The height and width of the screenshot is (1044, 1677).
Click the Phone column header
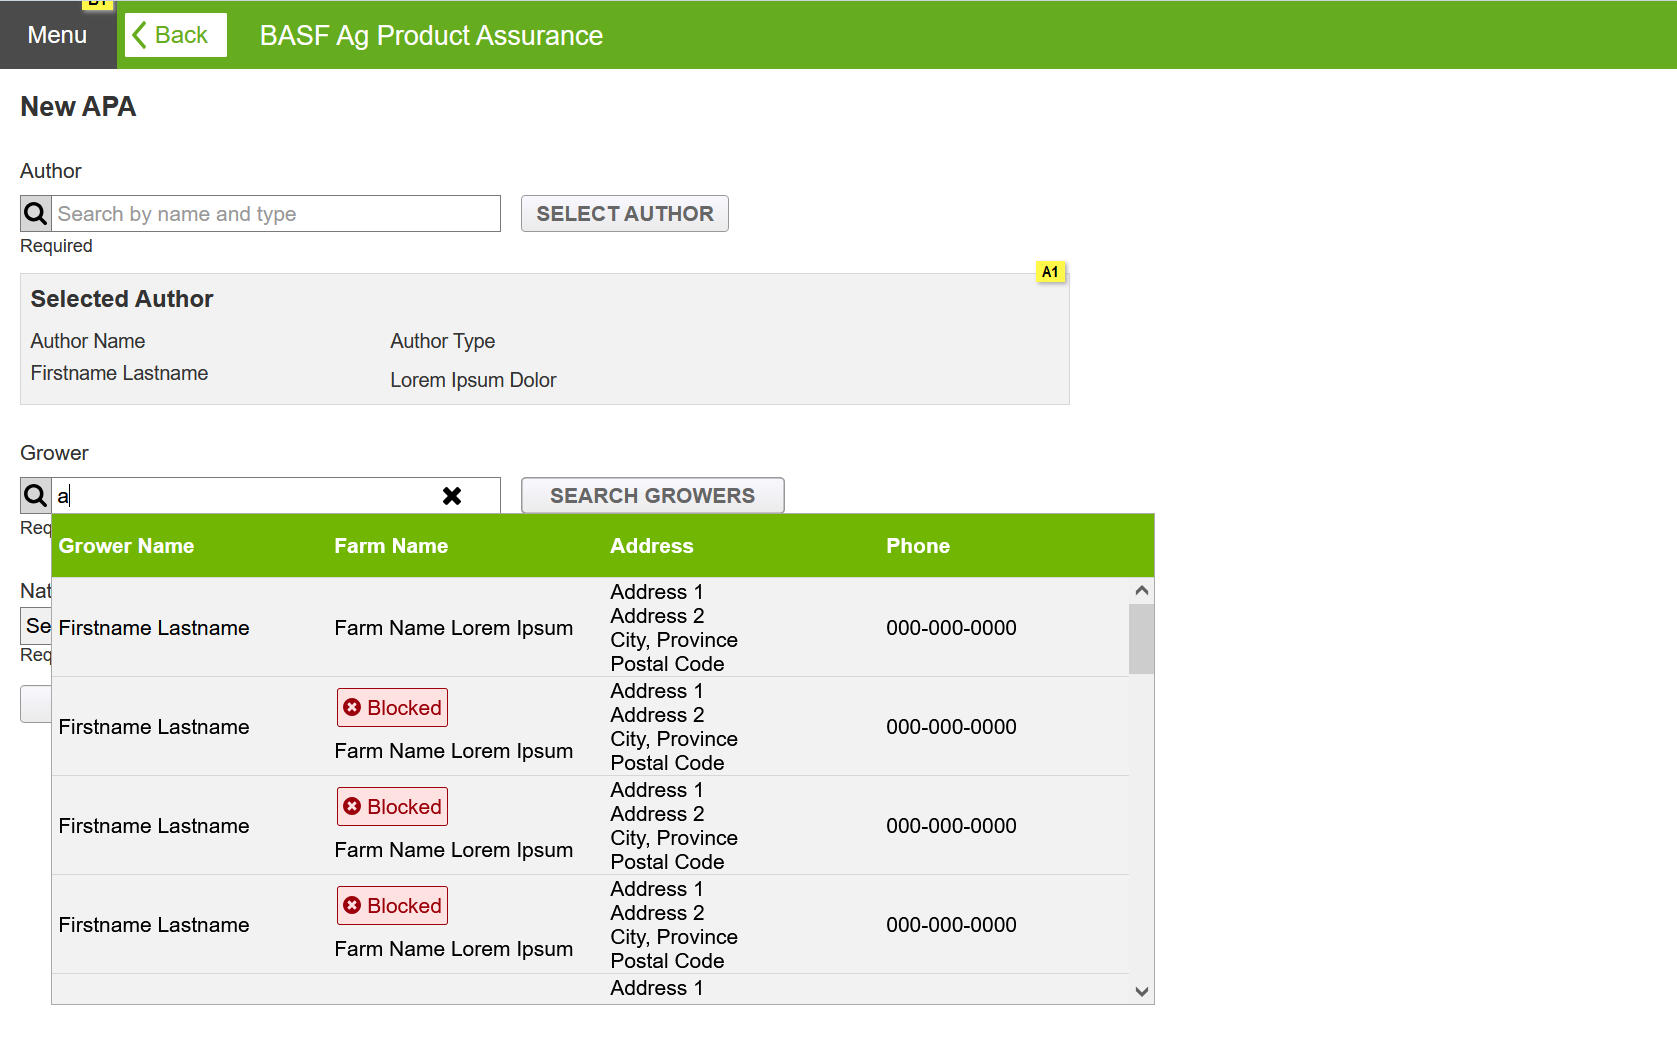click(x=917, y=546)
